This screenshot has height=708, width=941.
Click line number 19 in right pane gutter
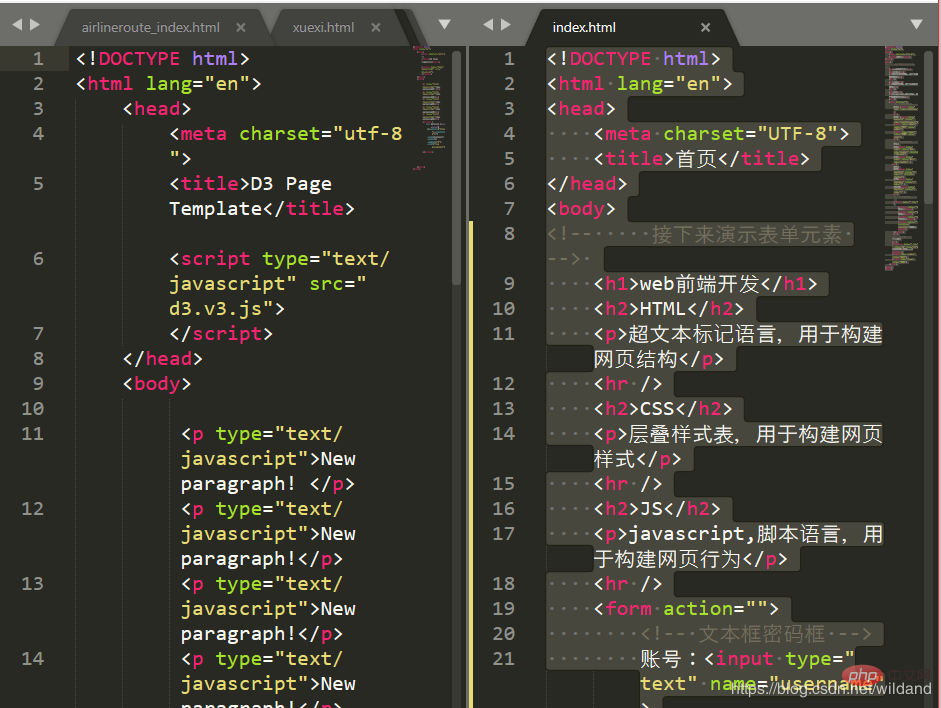click(504, 609)
